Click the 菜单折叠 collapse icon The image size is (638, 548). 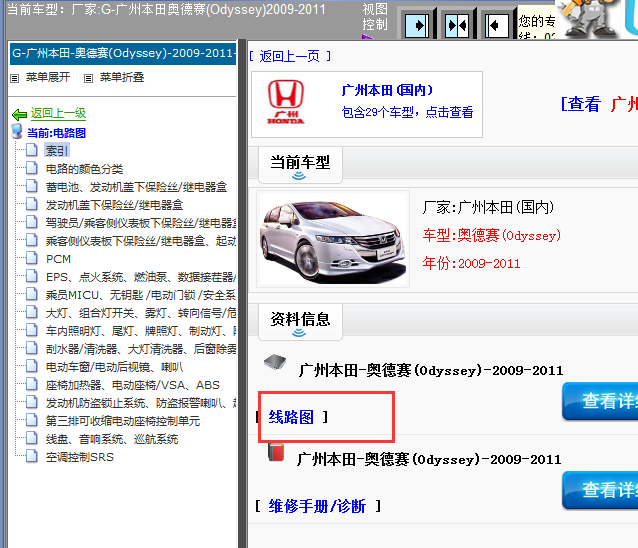pos(88,78)
